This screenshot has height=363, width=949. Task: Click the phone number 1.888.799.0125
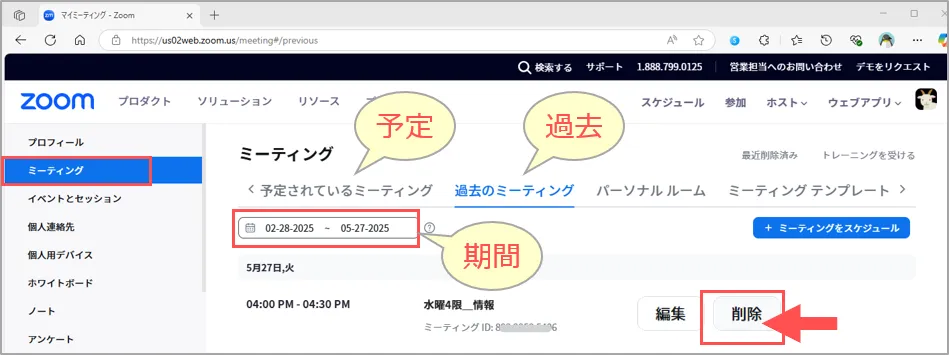click(669, 67)
